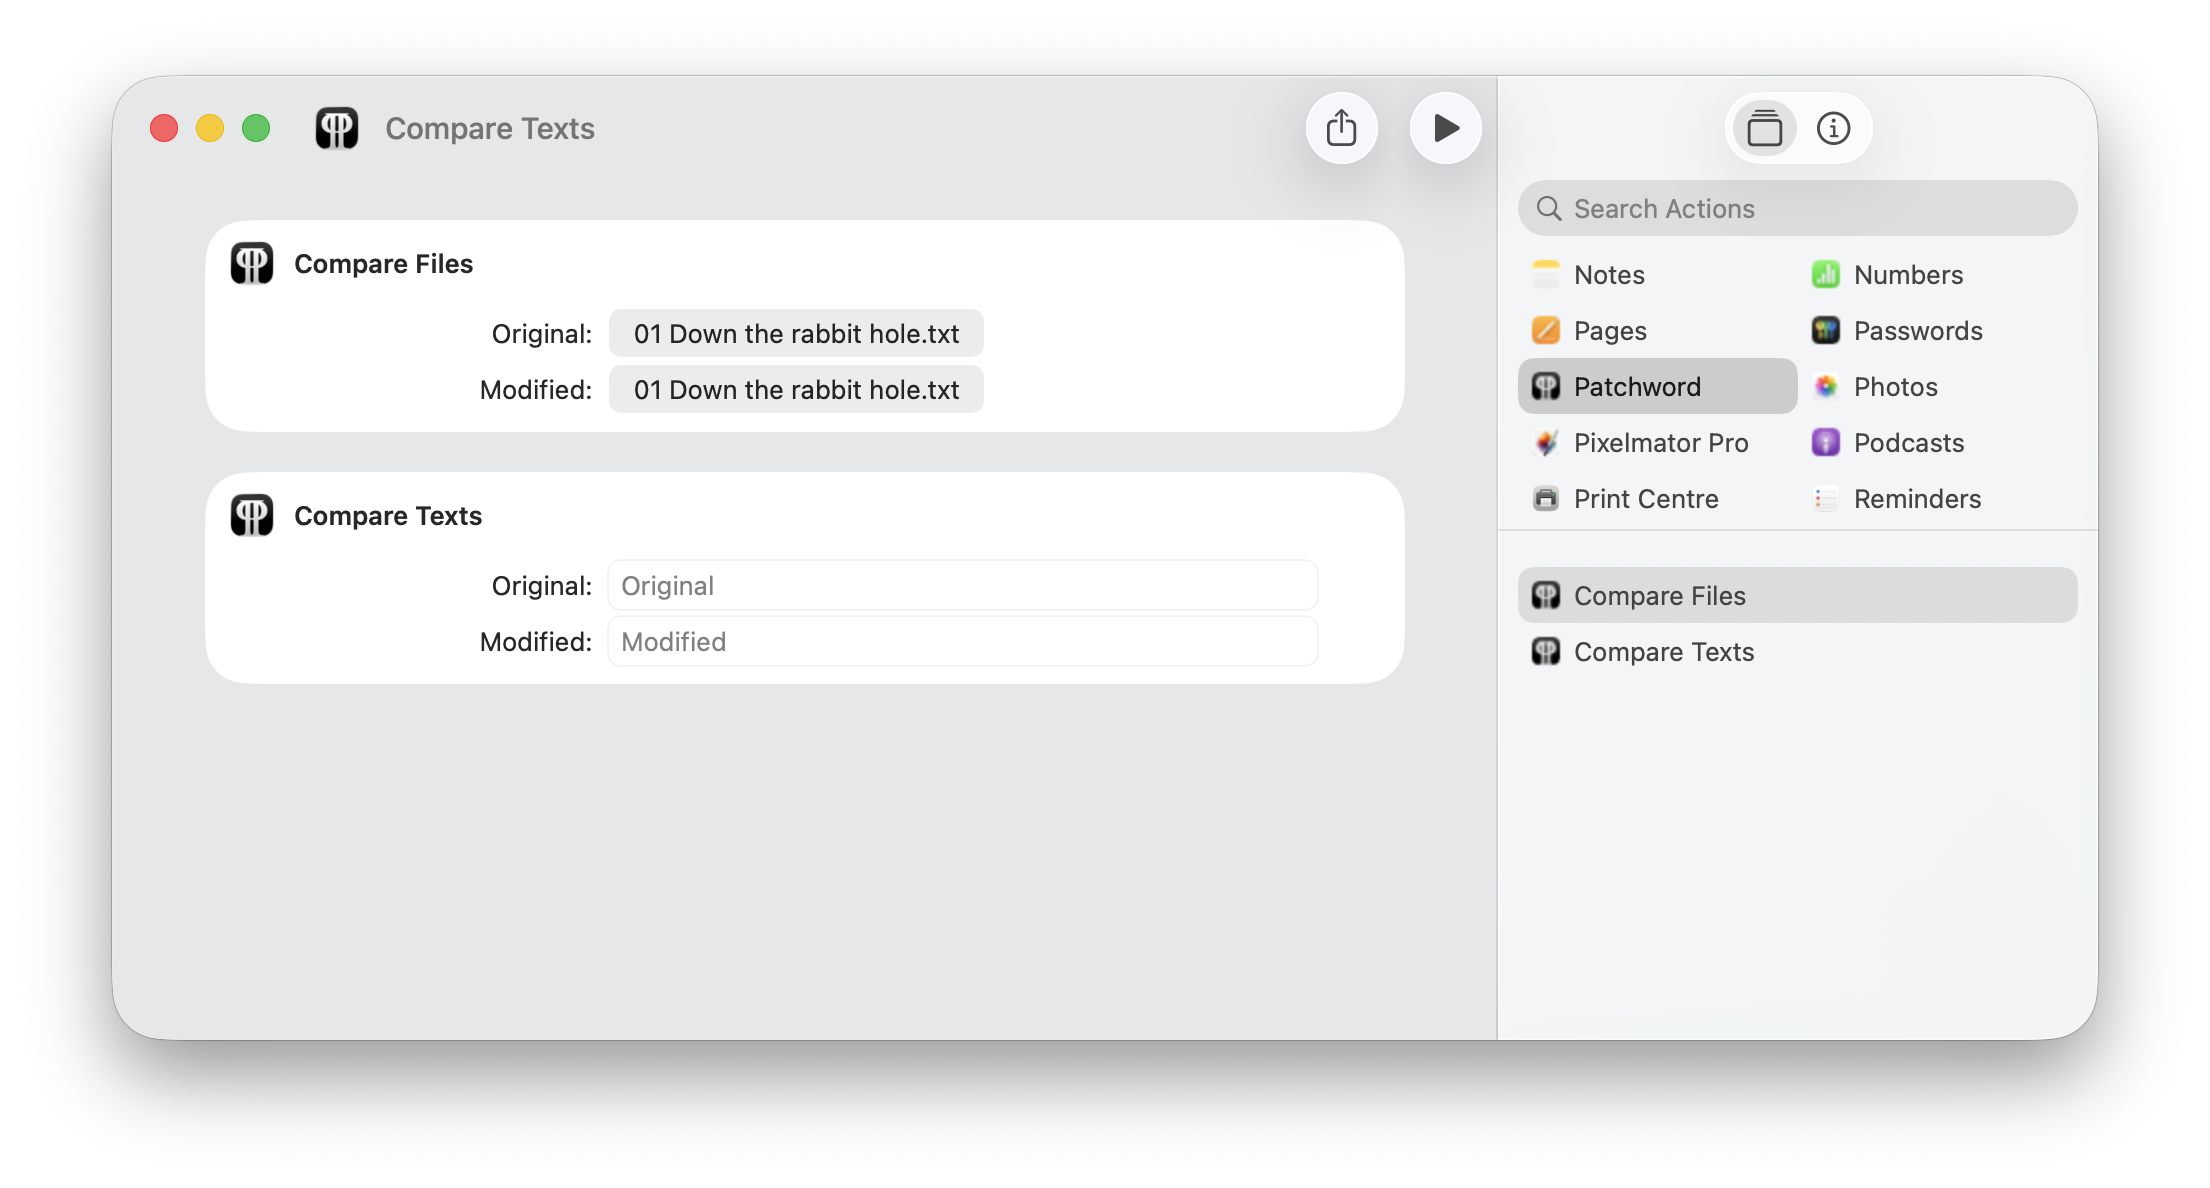Run the shortcut with play button
The width and height of the screenshot is (2210, 1188).
[x=1445, y=128]
